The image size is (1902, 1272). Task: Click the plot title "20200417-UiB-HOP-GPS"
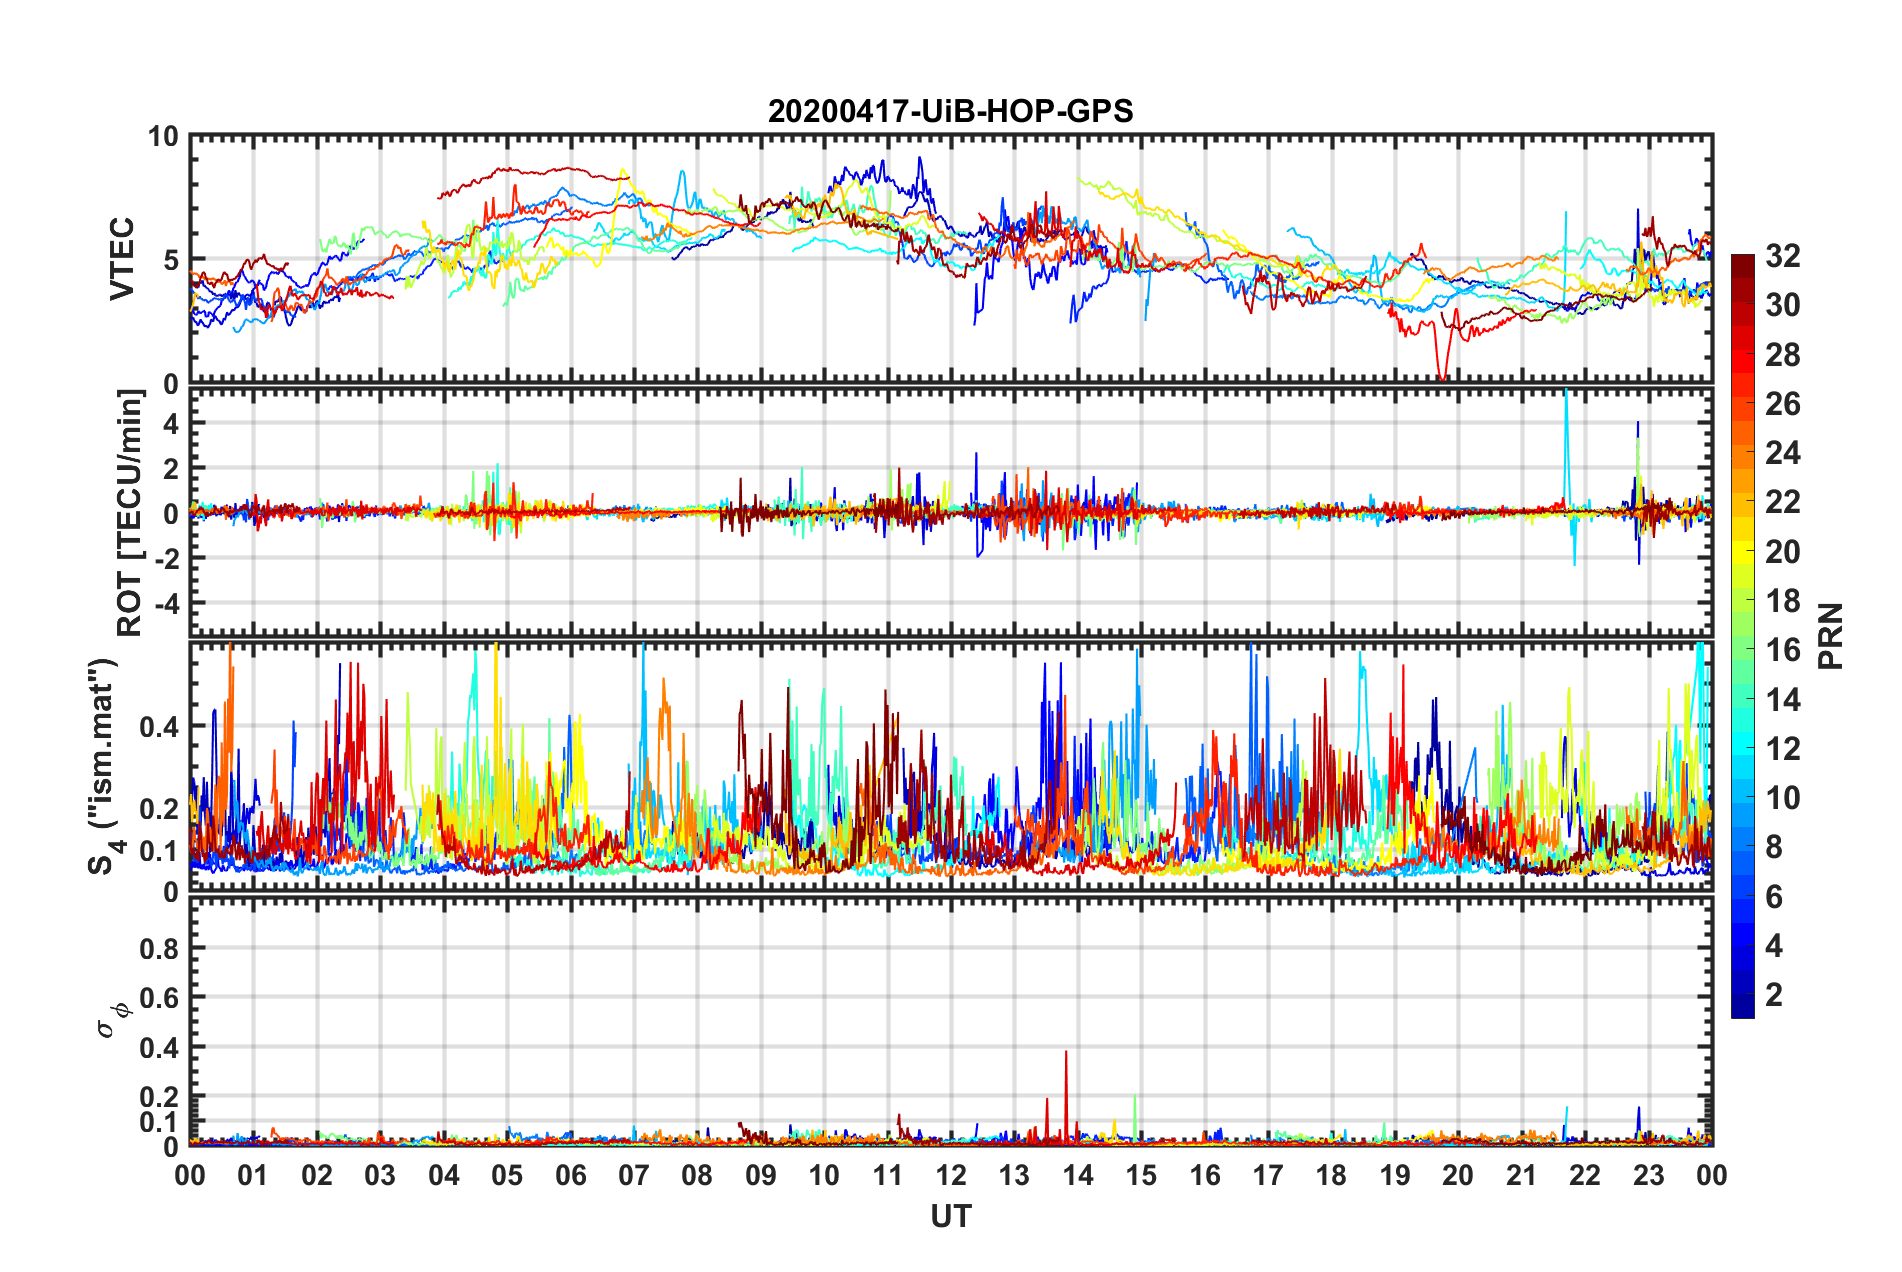tap(950, 111)
